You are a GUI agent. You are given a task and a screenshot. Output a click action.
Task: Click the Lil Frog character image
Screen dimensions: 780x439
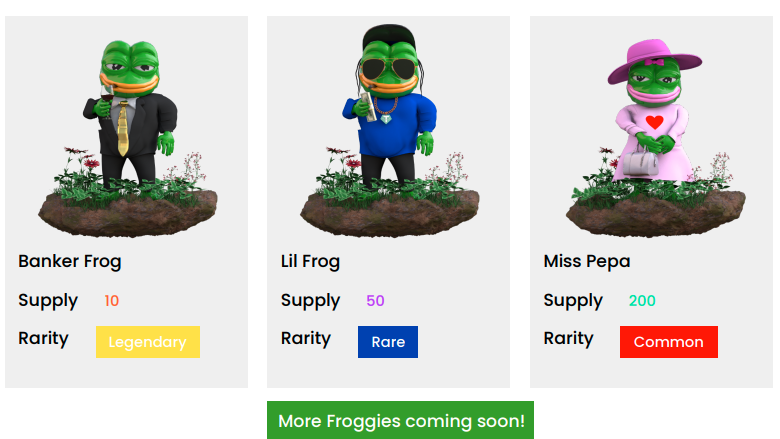[x=390, y=130]
